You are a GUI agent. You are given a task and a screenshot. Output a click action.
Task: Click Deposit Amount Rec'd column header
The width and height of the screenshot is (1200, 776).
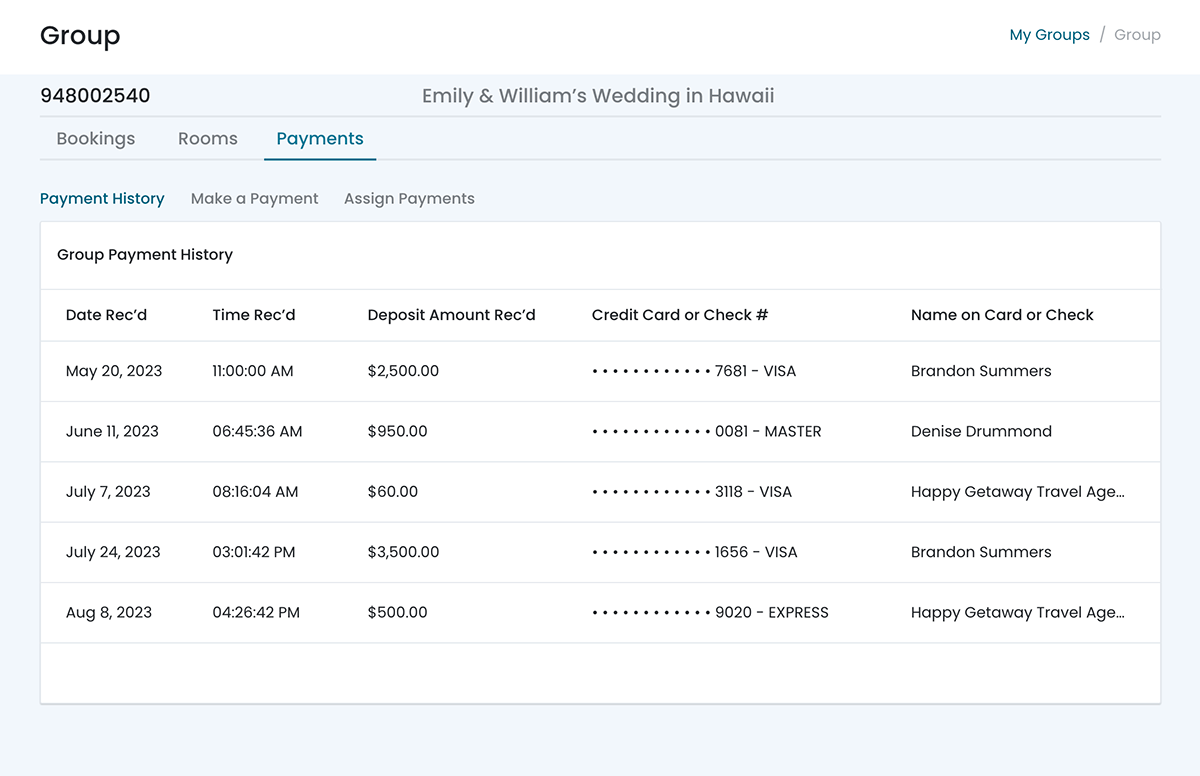451,315
